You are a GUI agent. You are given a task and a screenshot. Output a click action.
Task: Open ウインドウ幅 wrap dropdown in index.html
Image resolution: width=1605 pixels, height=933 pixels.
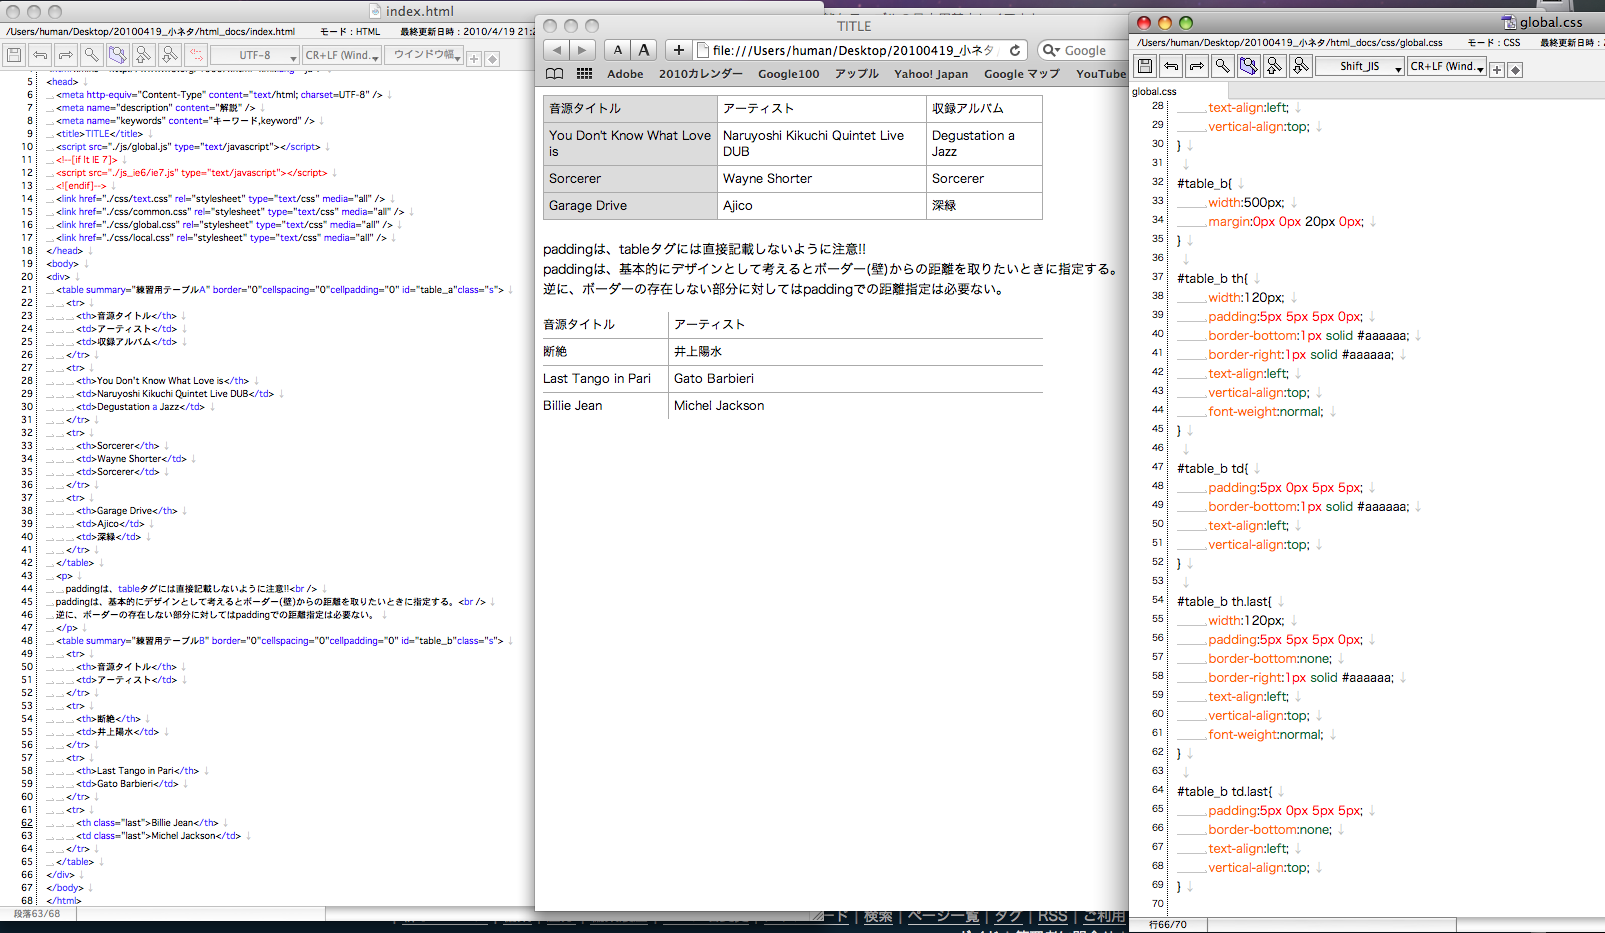424,56
